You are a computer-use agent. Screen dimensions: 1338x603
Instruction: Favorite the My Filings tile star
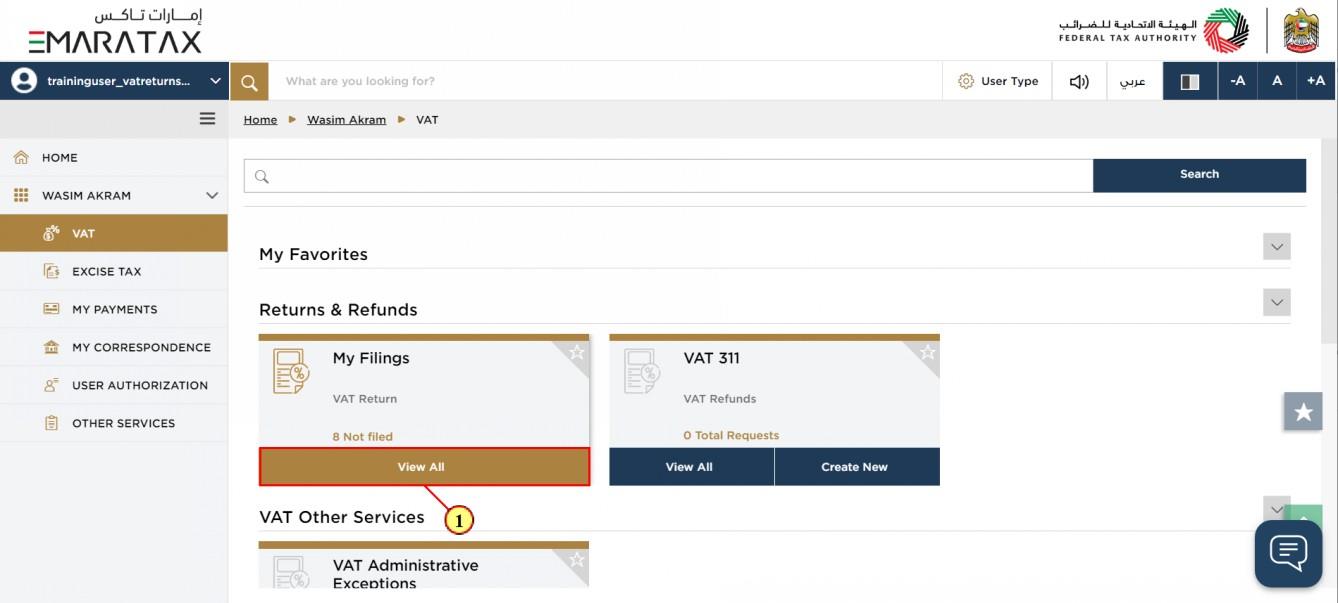[576, 352]
